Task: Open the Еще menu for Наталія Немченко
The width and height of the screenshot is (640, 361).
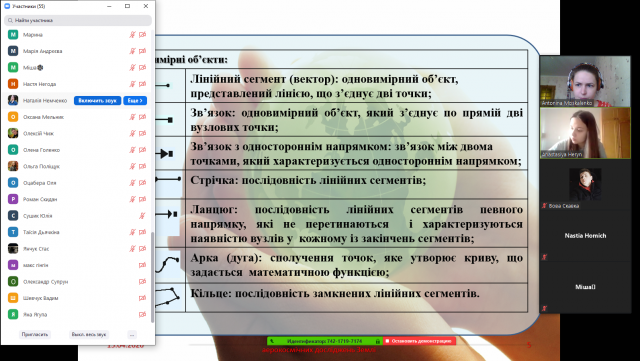Action: click(135, 100)
